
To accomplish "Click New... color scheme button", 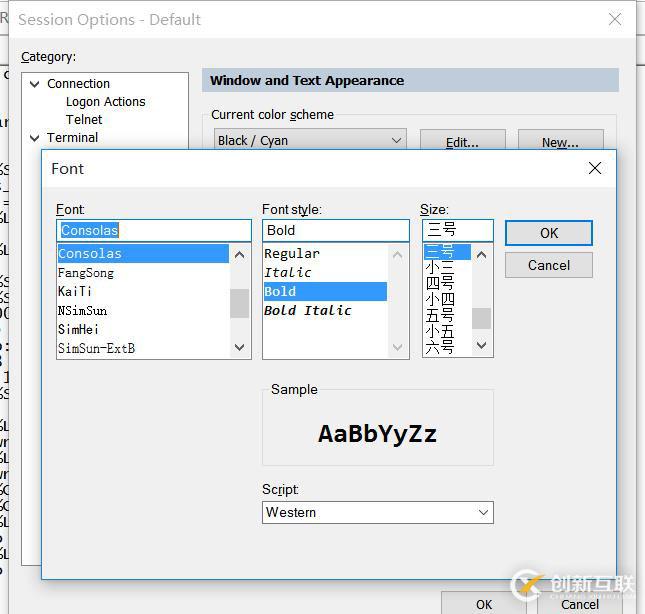I will coord(560,142).
